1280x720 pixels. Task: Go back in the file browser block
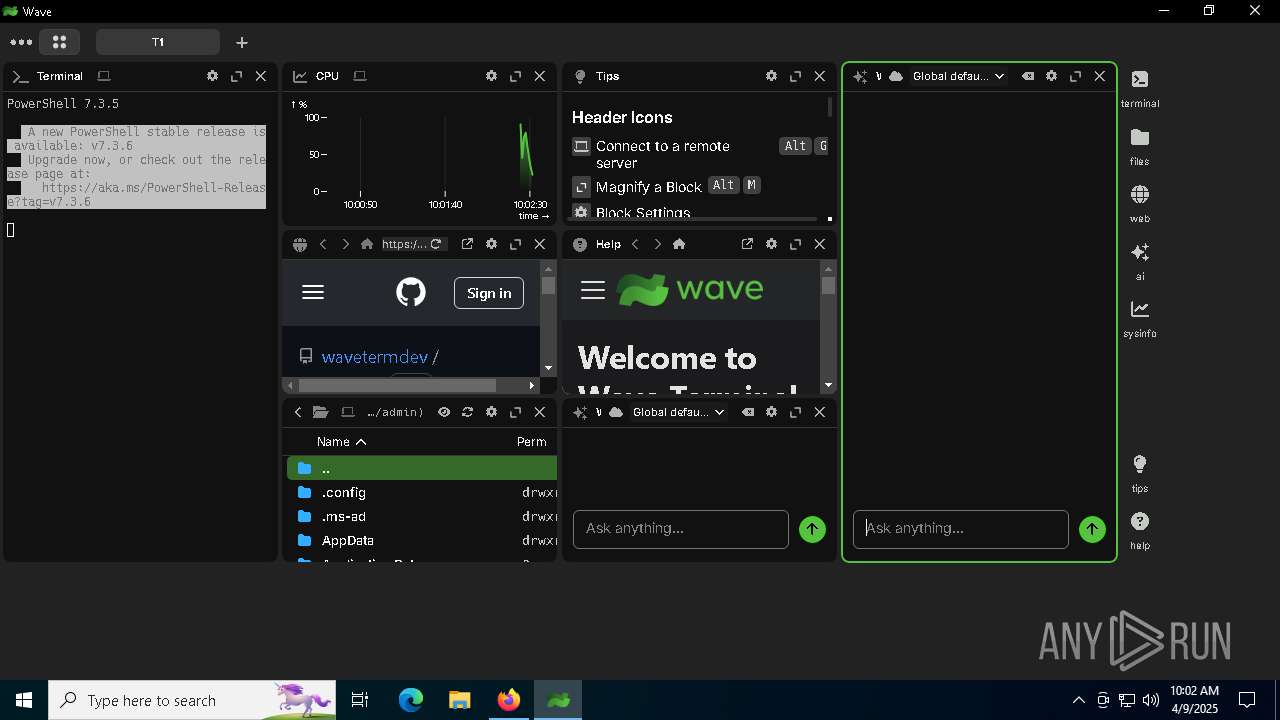pos(297,412)
